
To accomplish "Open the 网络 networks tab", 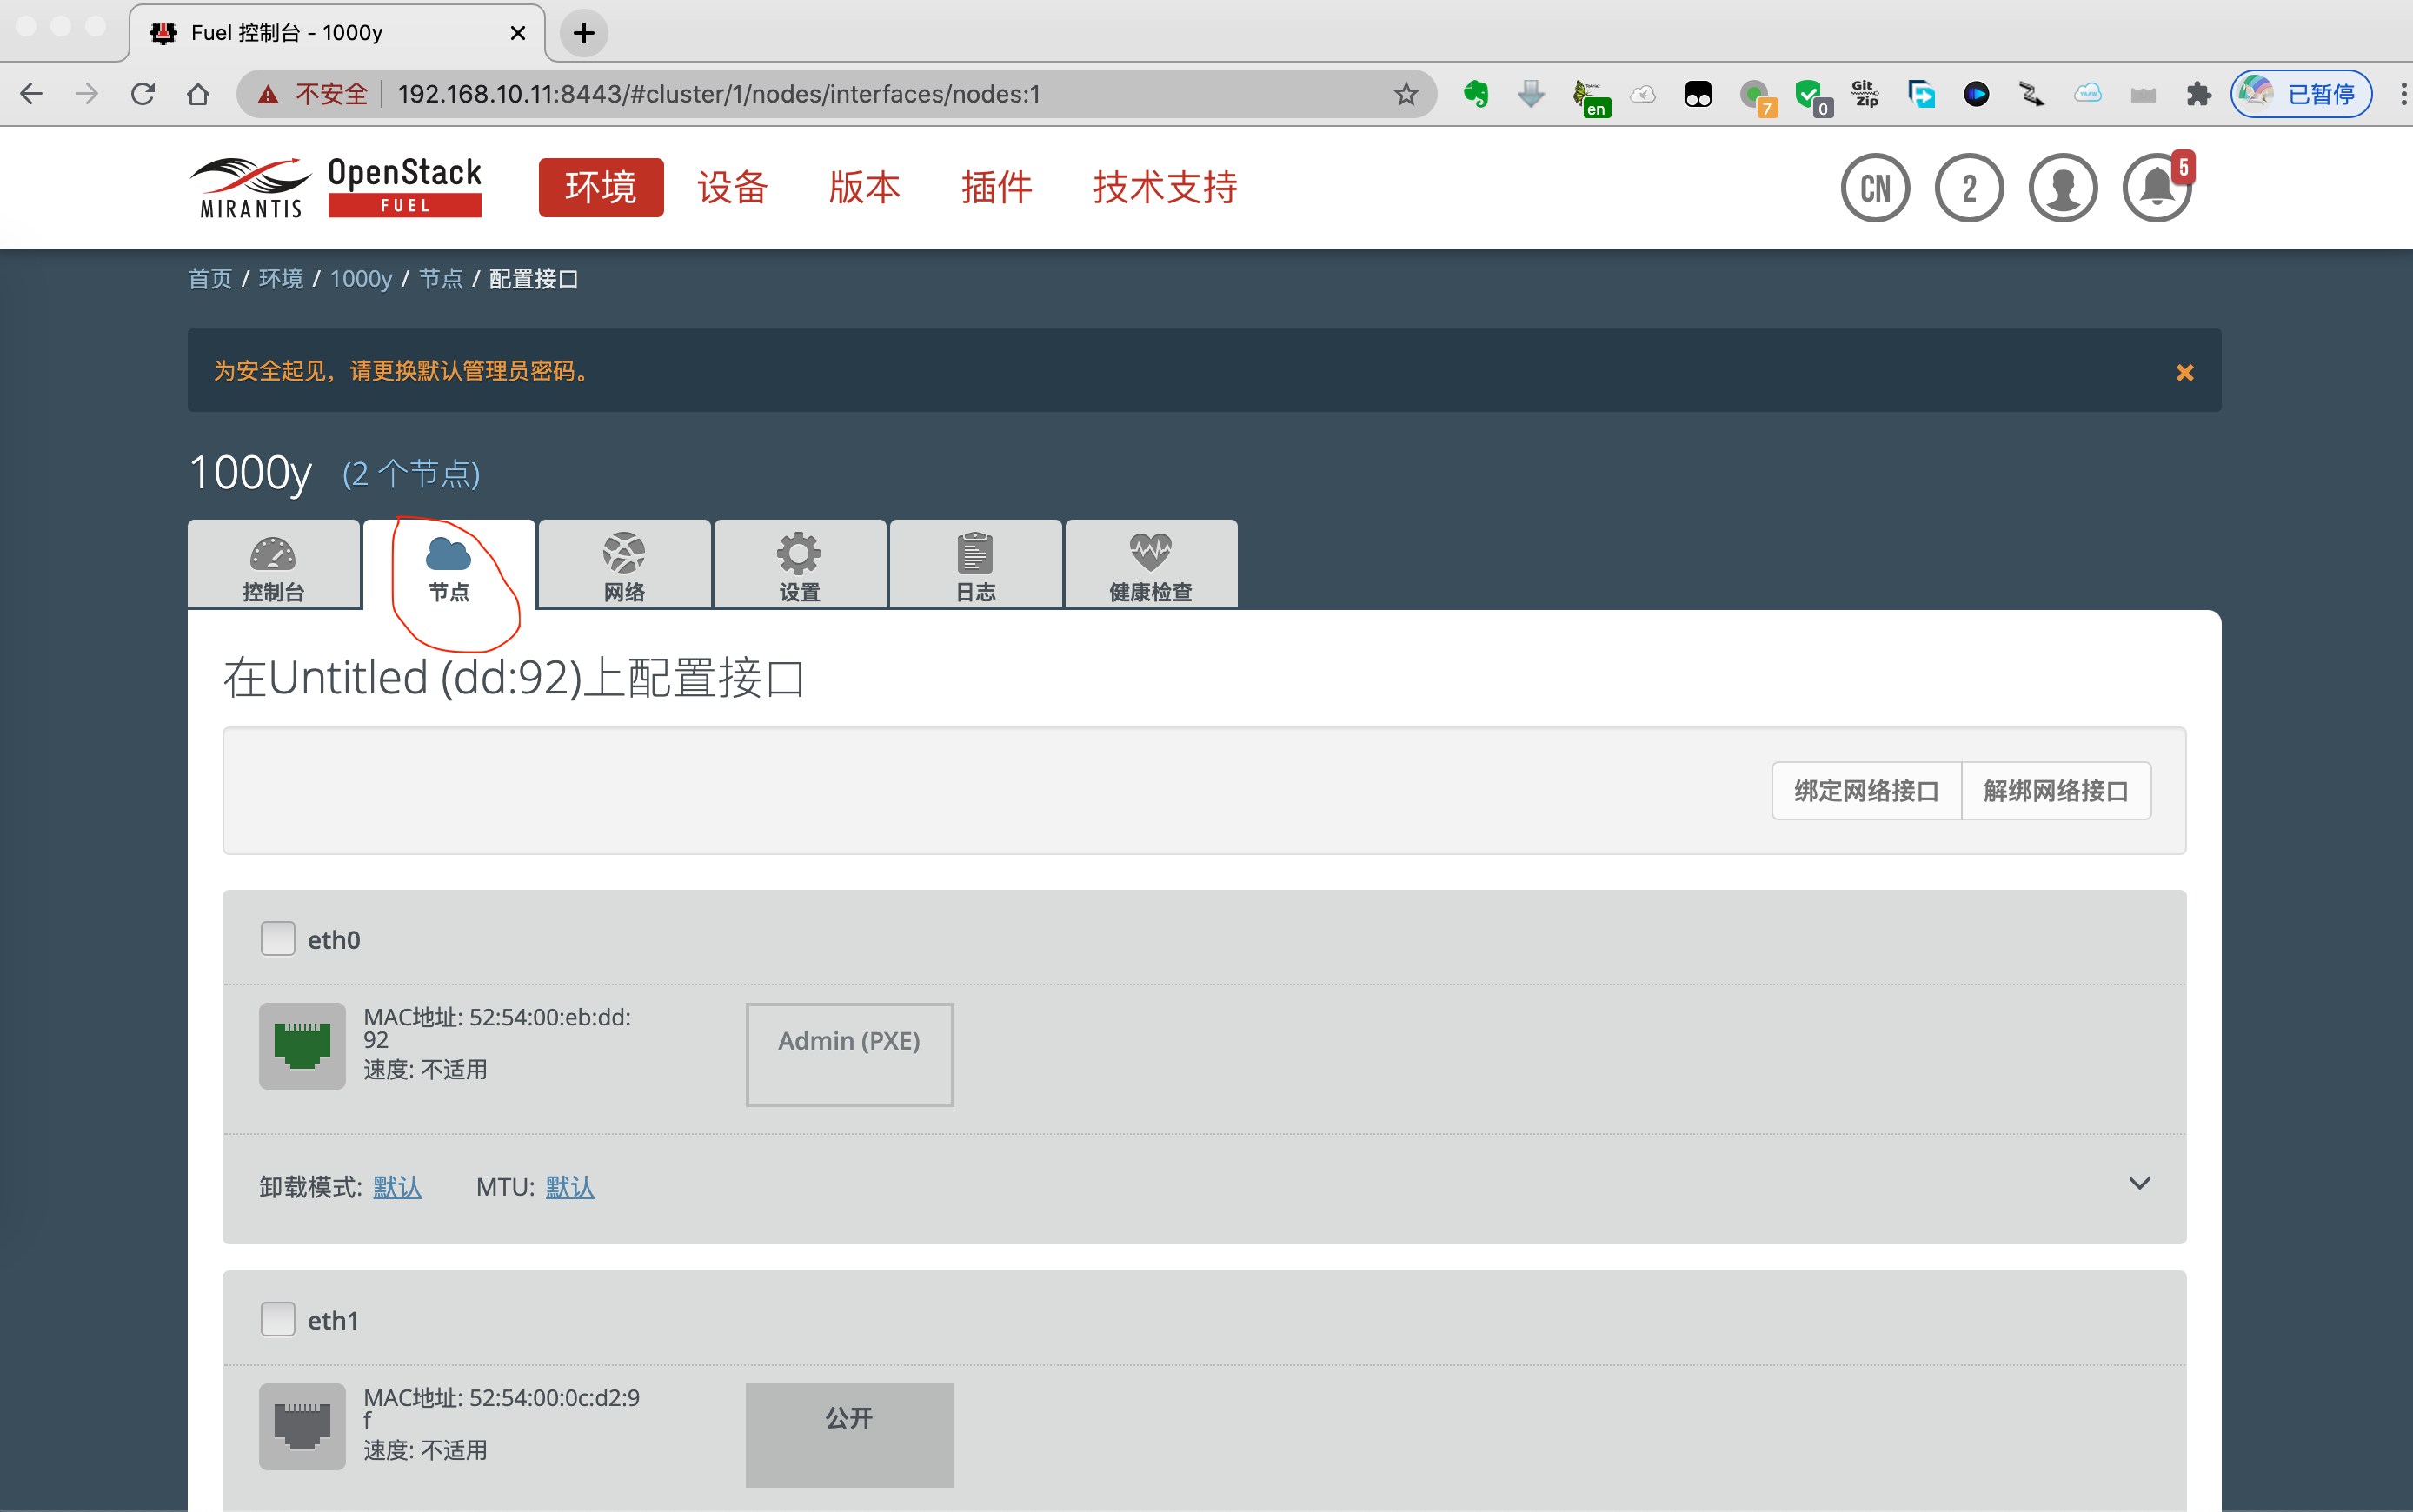I will pyautogui.click(x=624, y=566).
